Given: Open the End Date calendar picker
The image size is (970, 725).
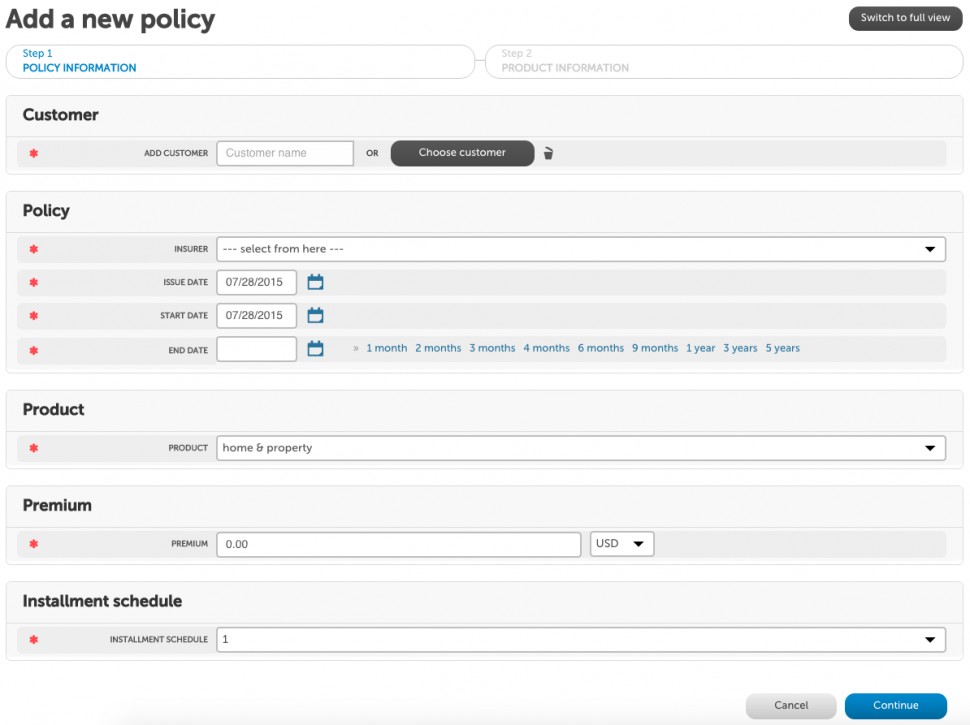Looking at the screenshot, I should point(315,349).
